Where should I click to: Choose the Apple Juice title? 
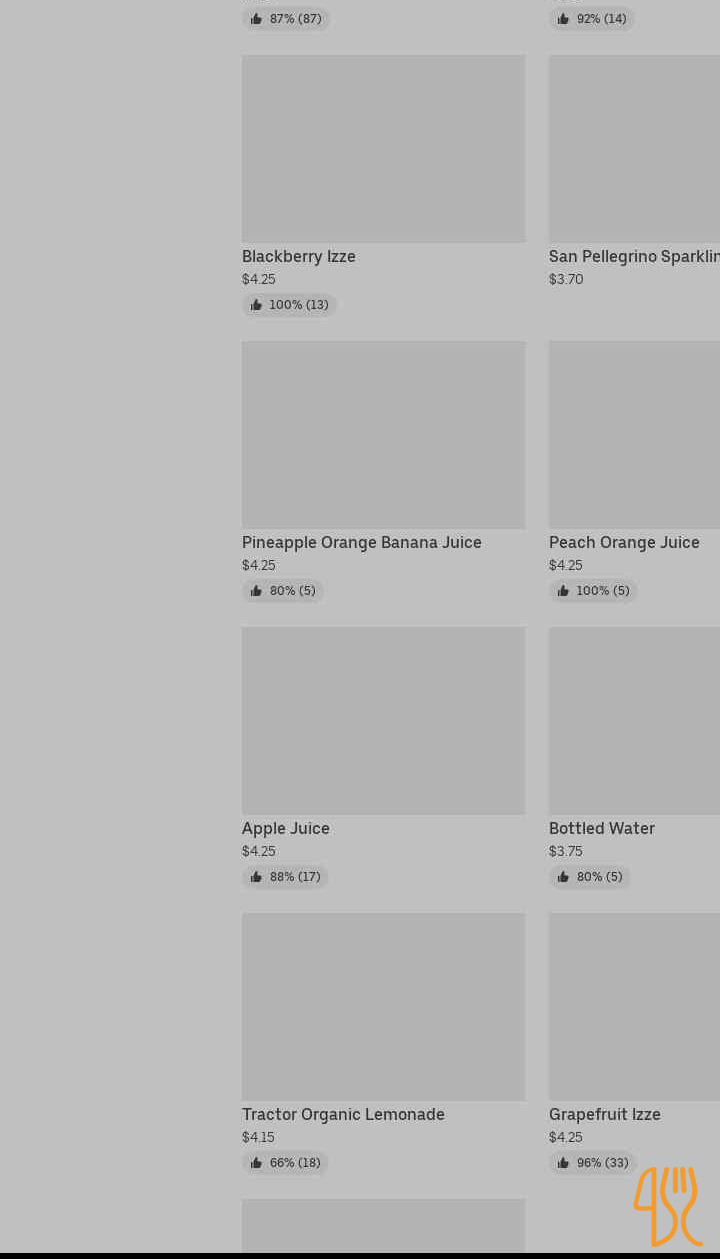coord(286,829)
